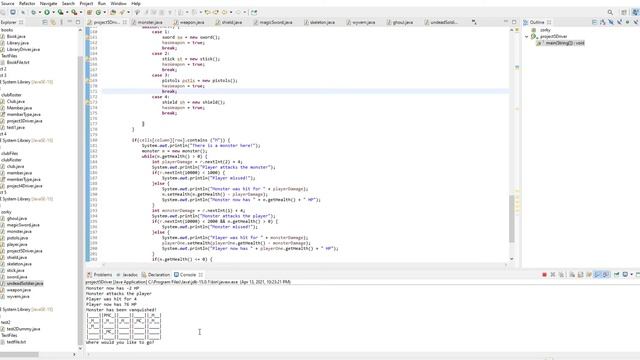Toggle Scroll Lock in Console toolbar
The height and width of the screenshot is (360, 640).
coord(580,275)
